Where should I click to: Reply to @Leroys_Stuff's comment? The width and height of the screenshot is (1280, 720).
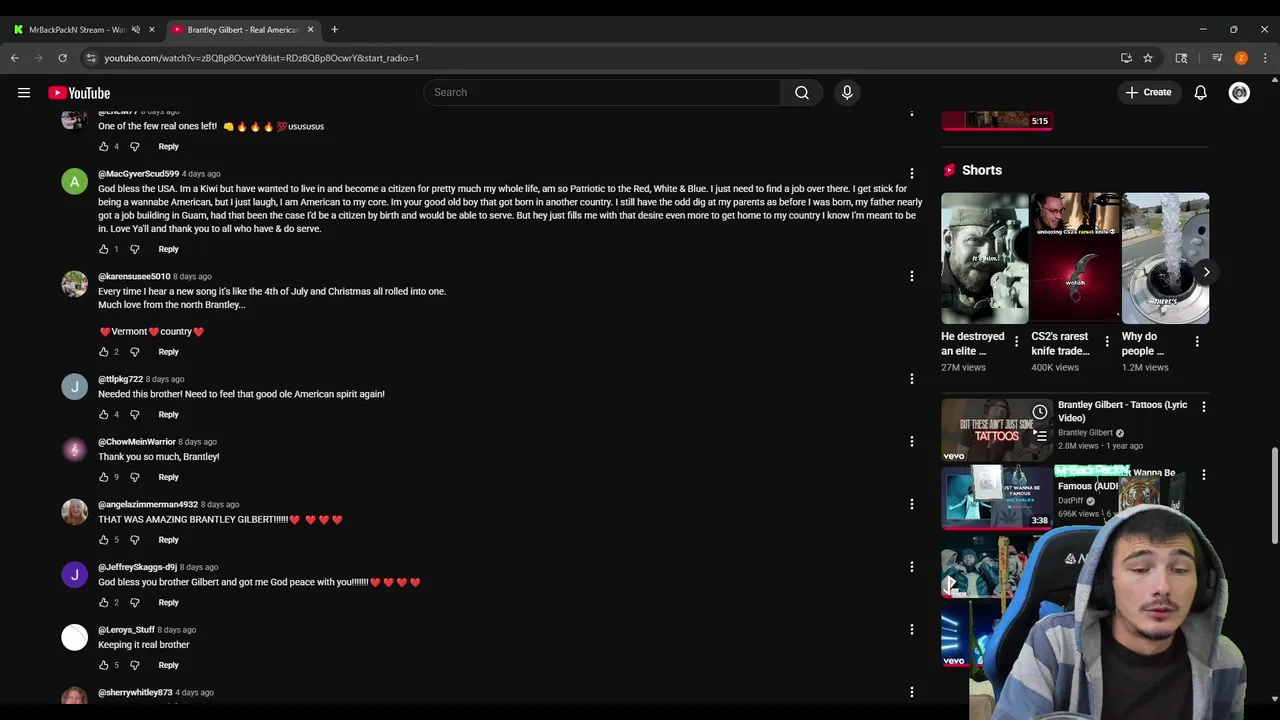(168, 665)
